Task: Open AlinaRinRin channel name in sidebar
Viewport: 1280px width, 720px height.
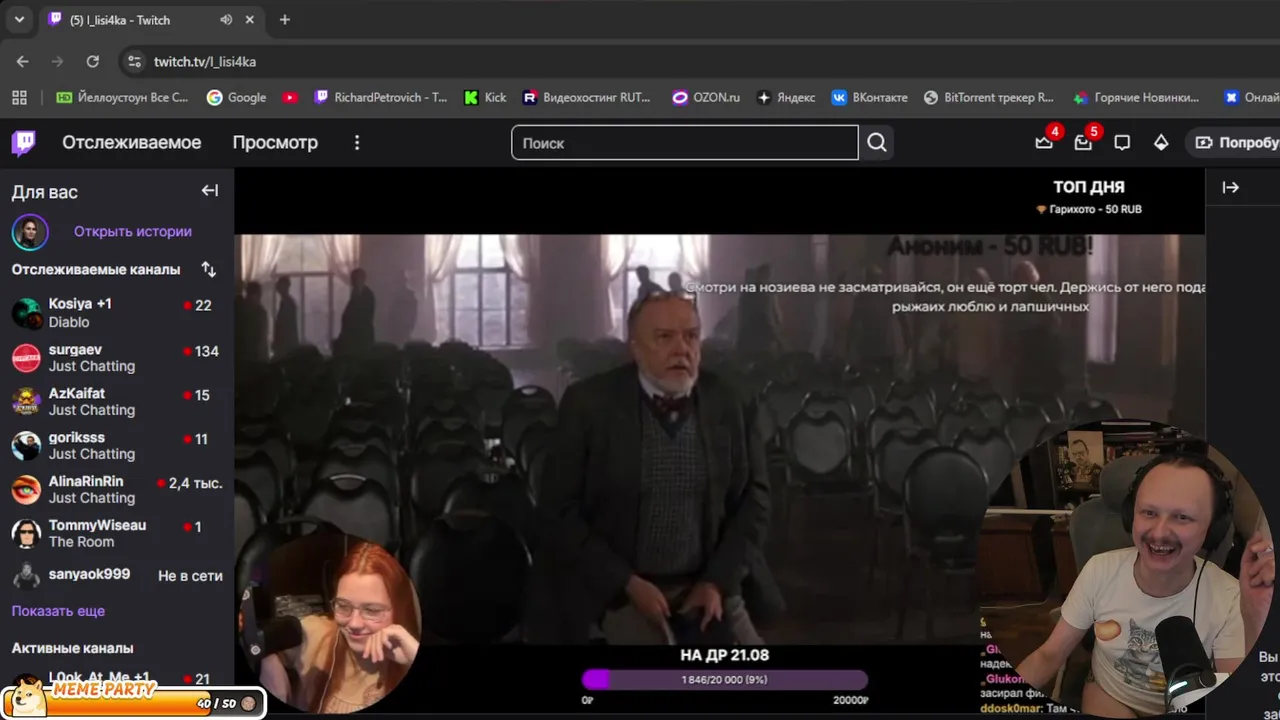Action: (x=86, y=482)
